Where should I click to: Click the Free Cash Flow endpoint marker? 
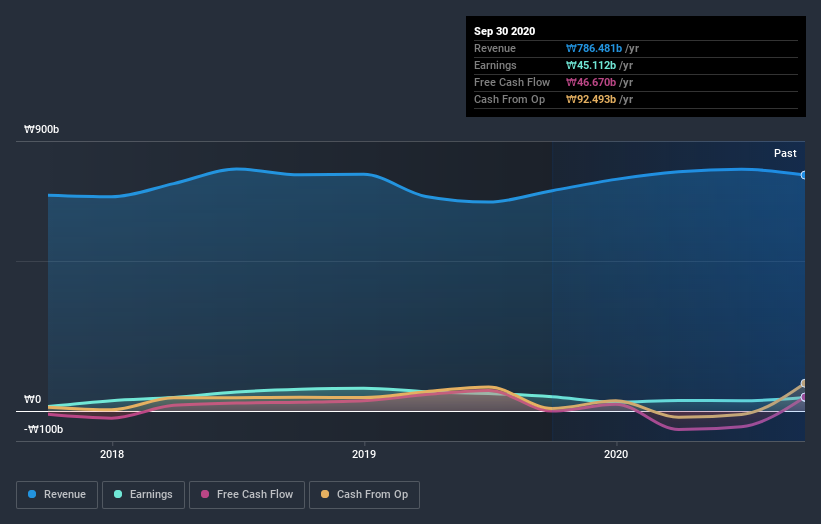803,397
